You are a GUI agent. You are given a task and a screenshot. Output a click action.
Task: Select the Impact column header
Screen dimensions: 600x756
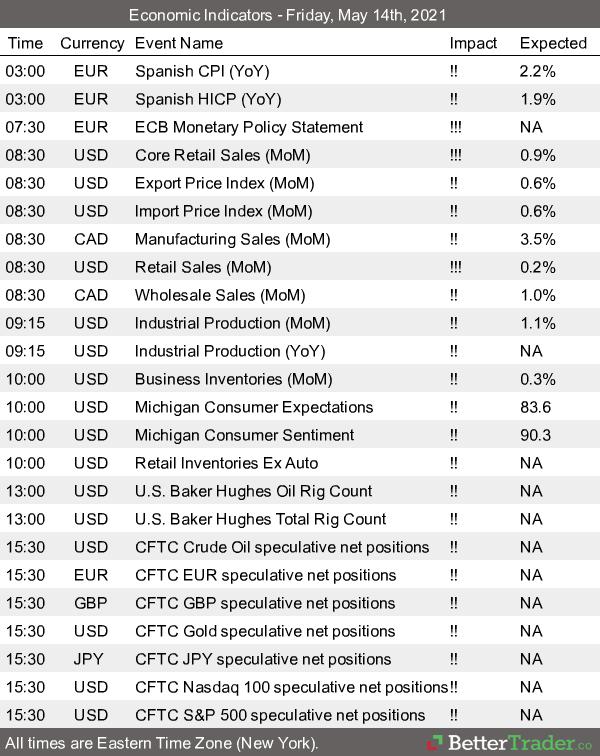[473, 43]
